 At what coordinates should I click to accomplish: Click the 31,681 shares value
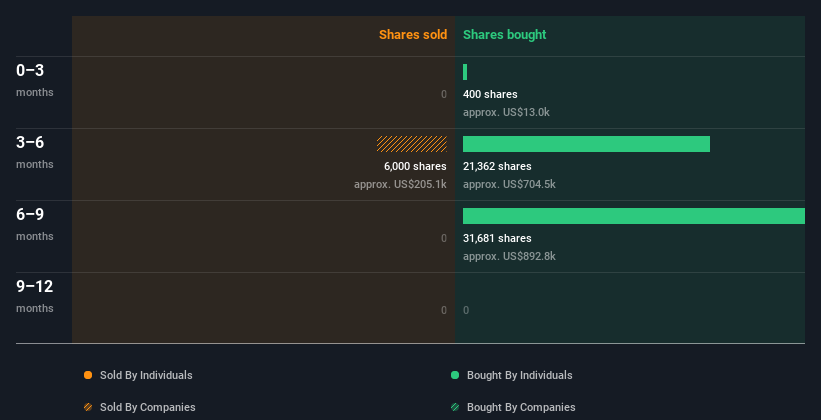tap(497, 238)
